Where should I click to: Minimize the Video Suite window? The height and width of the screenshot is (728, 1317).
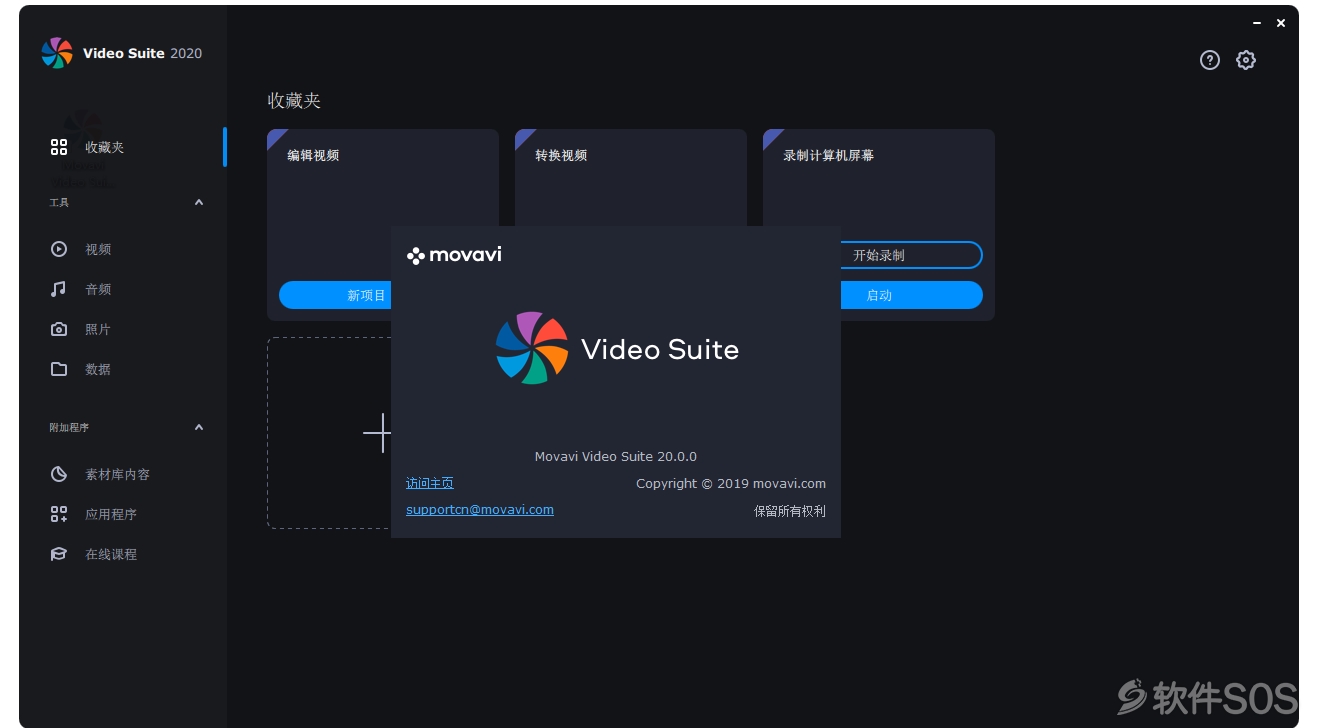click(x=1257, y=23)
